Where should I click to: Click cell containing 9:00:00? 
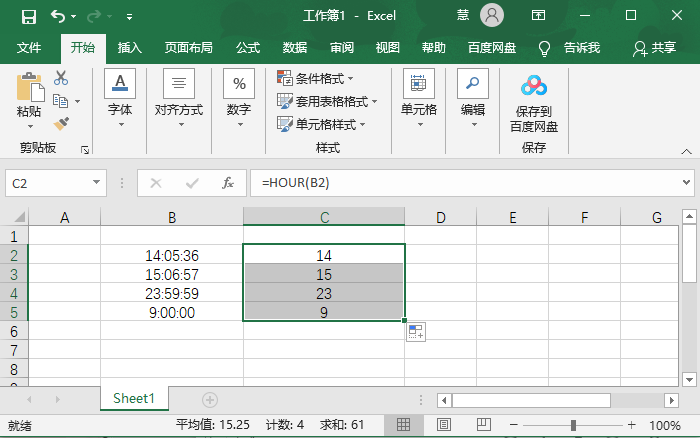point(172,313)
